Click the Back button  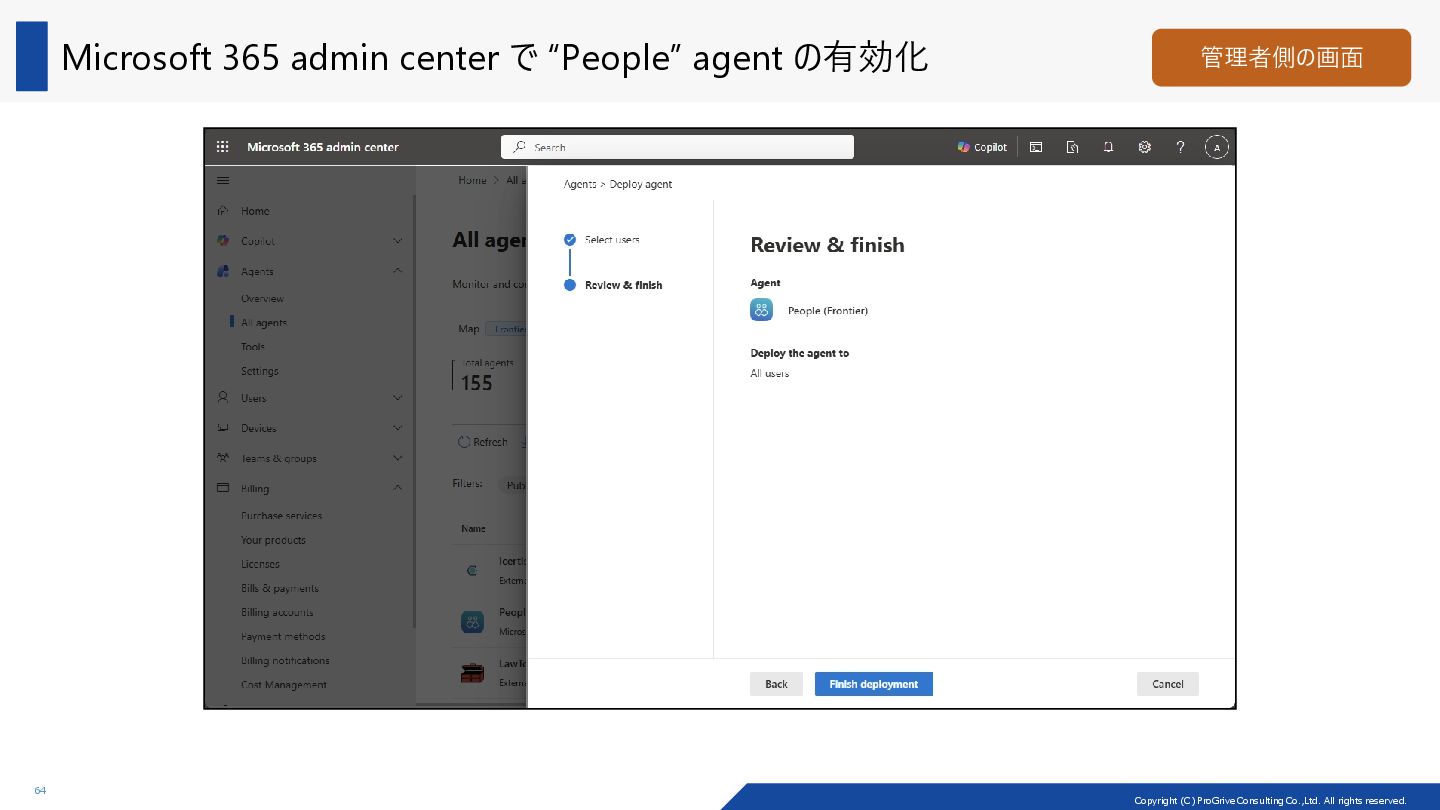point(776,684)
